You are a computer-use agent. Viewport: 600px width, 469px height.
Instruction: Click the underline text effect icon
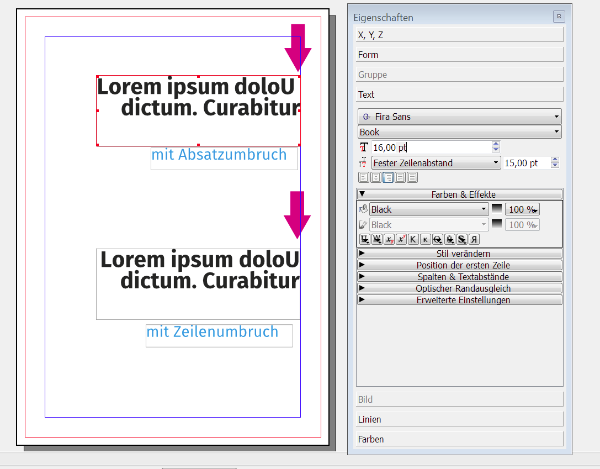click(365, 240)
